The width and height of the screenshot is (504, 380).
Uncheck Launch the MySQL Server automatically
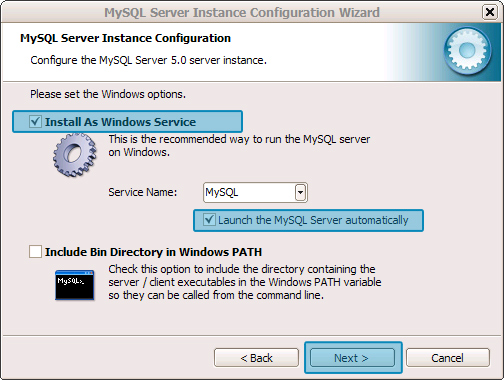(x=209, y=220)
